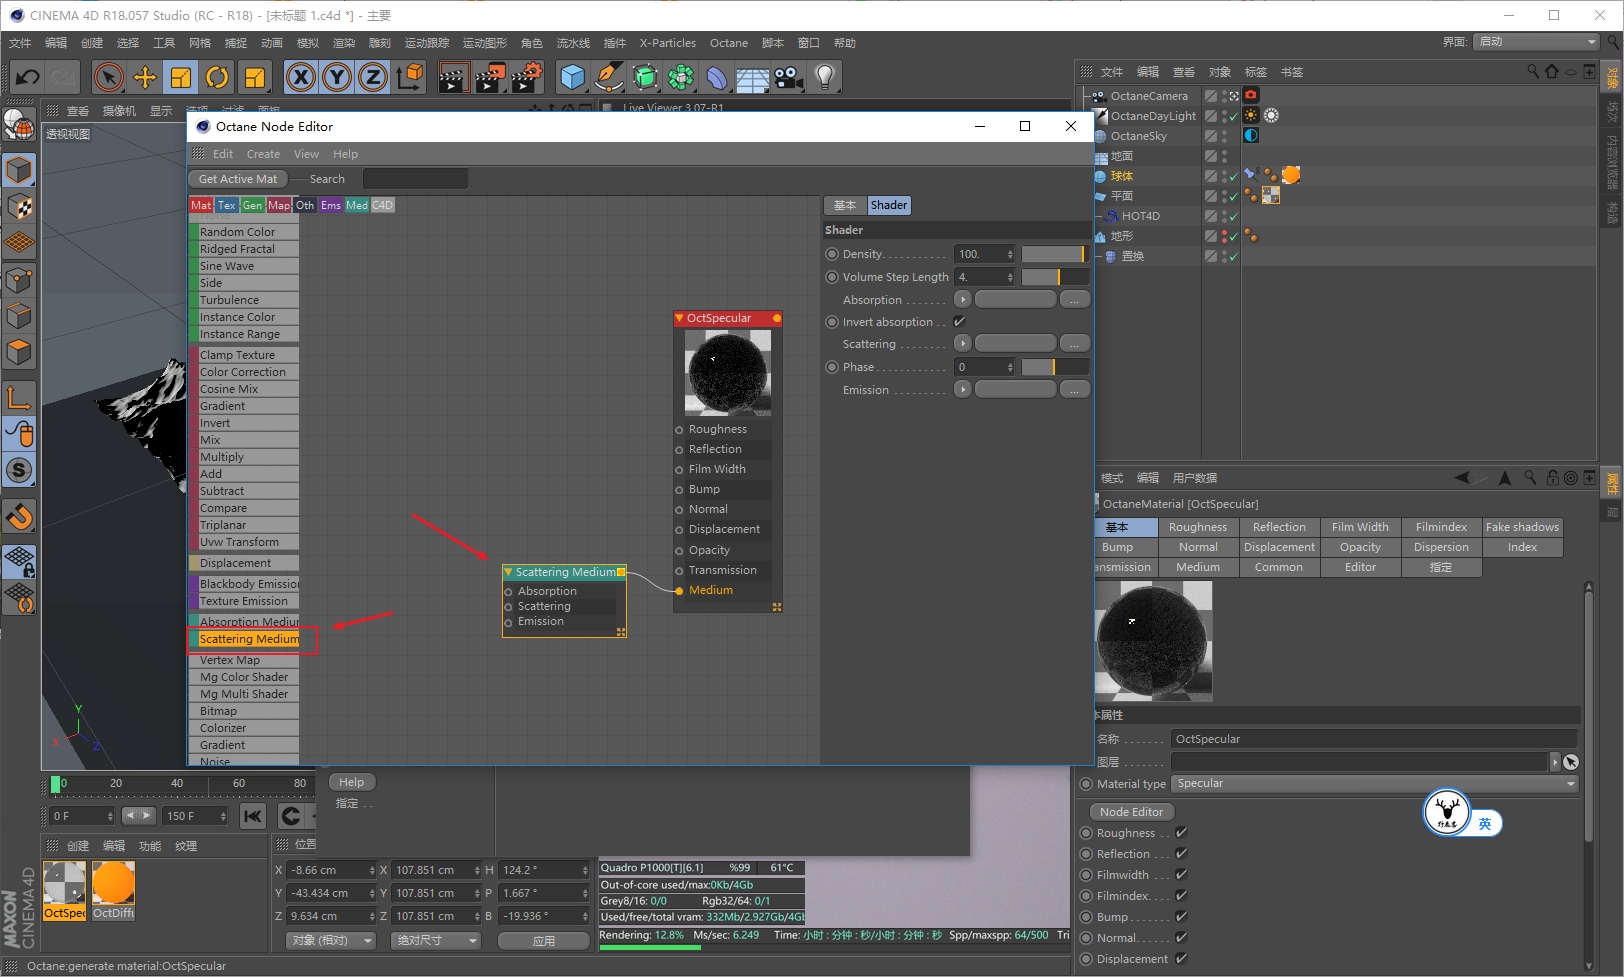
Task: Open the spline pen tool
Action: (x=608, y=77)
